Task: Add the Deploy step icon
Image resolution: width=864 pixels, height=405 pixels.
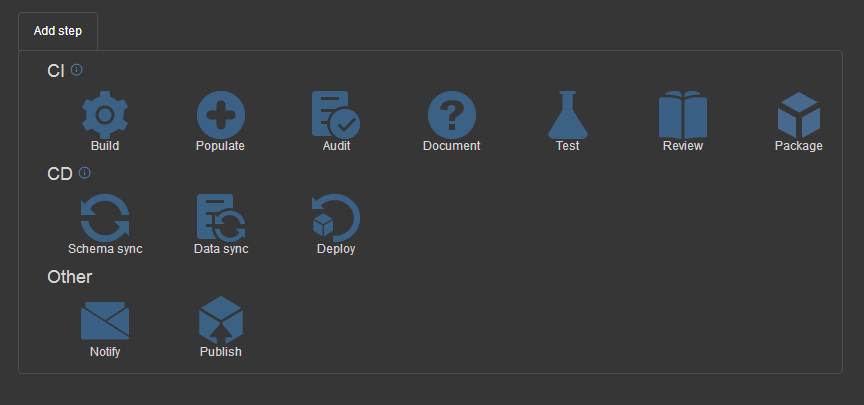Action: click(x=336, y=218)
